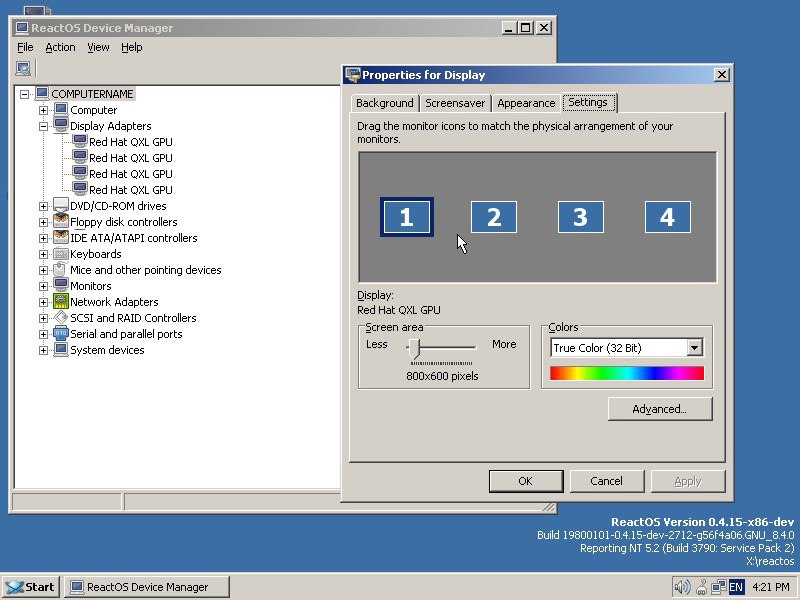Expand the DVD/CD-ROM drives node

click(x=43, y=206)
